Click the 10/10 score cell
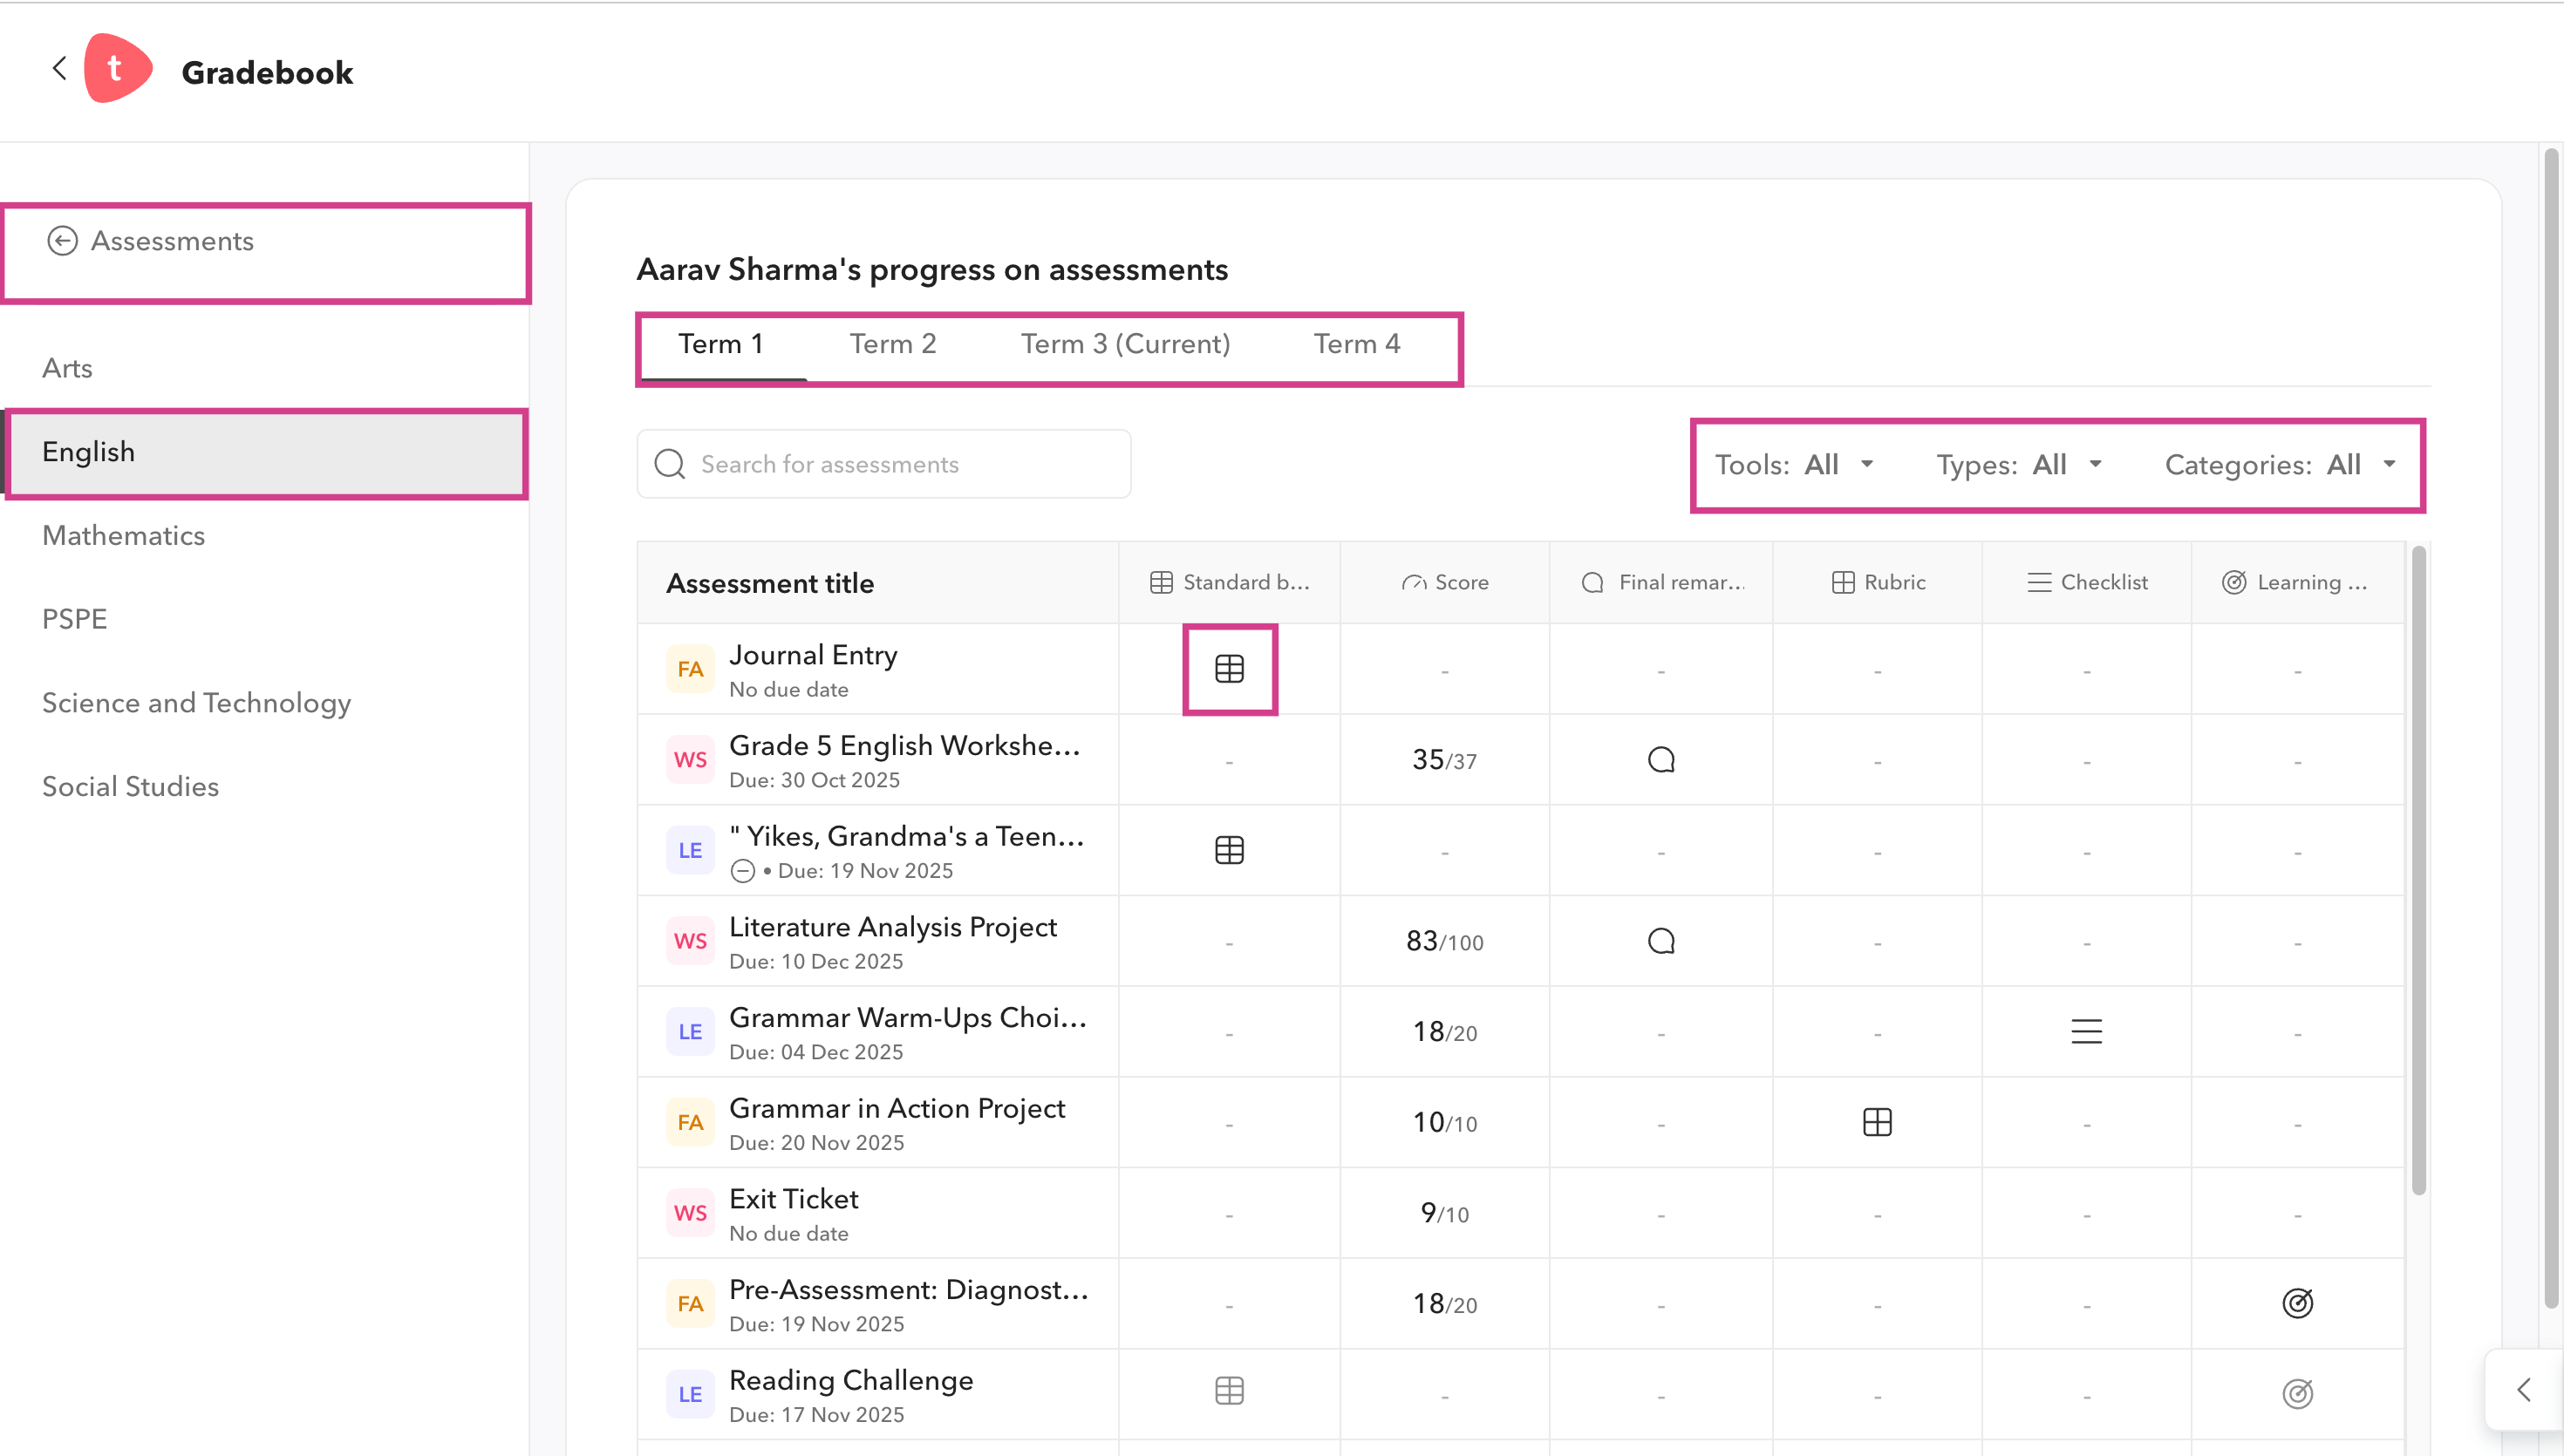The height and width of the screenshot is (1456, 2564). tap(1444, 1122)
